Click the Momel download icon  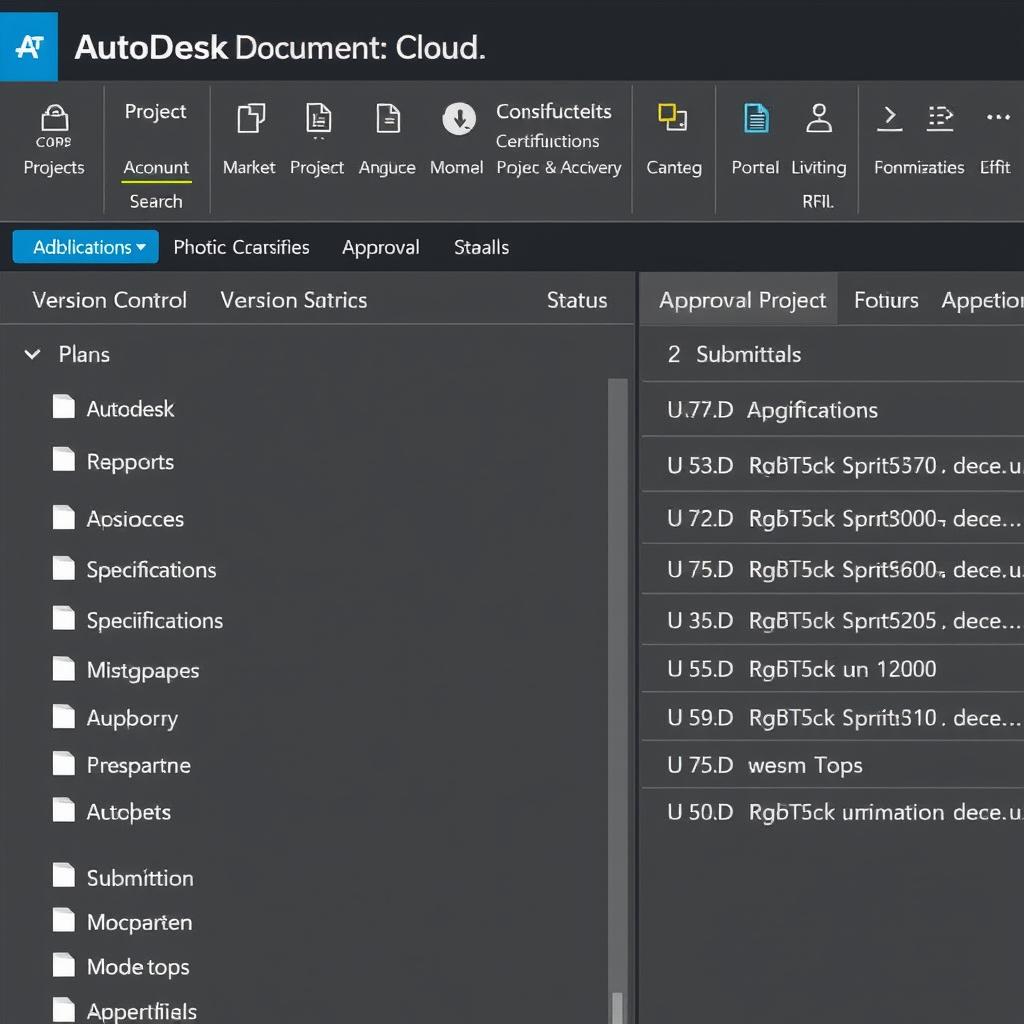pyautogui.click(x=459, y=119)
